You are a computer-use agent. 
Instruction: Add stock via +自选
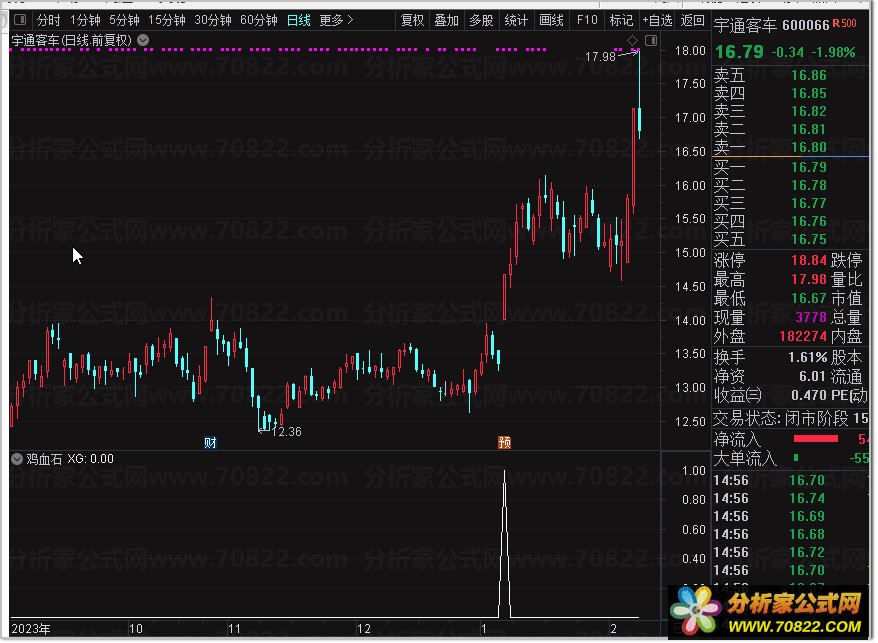657,21
